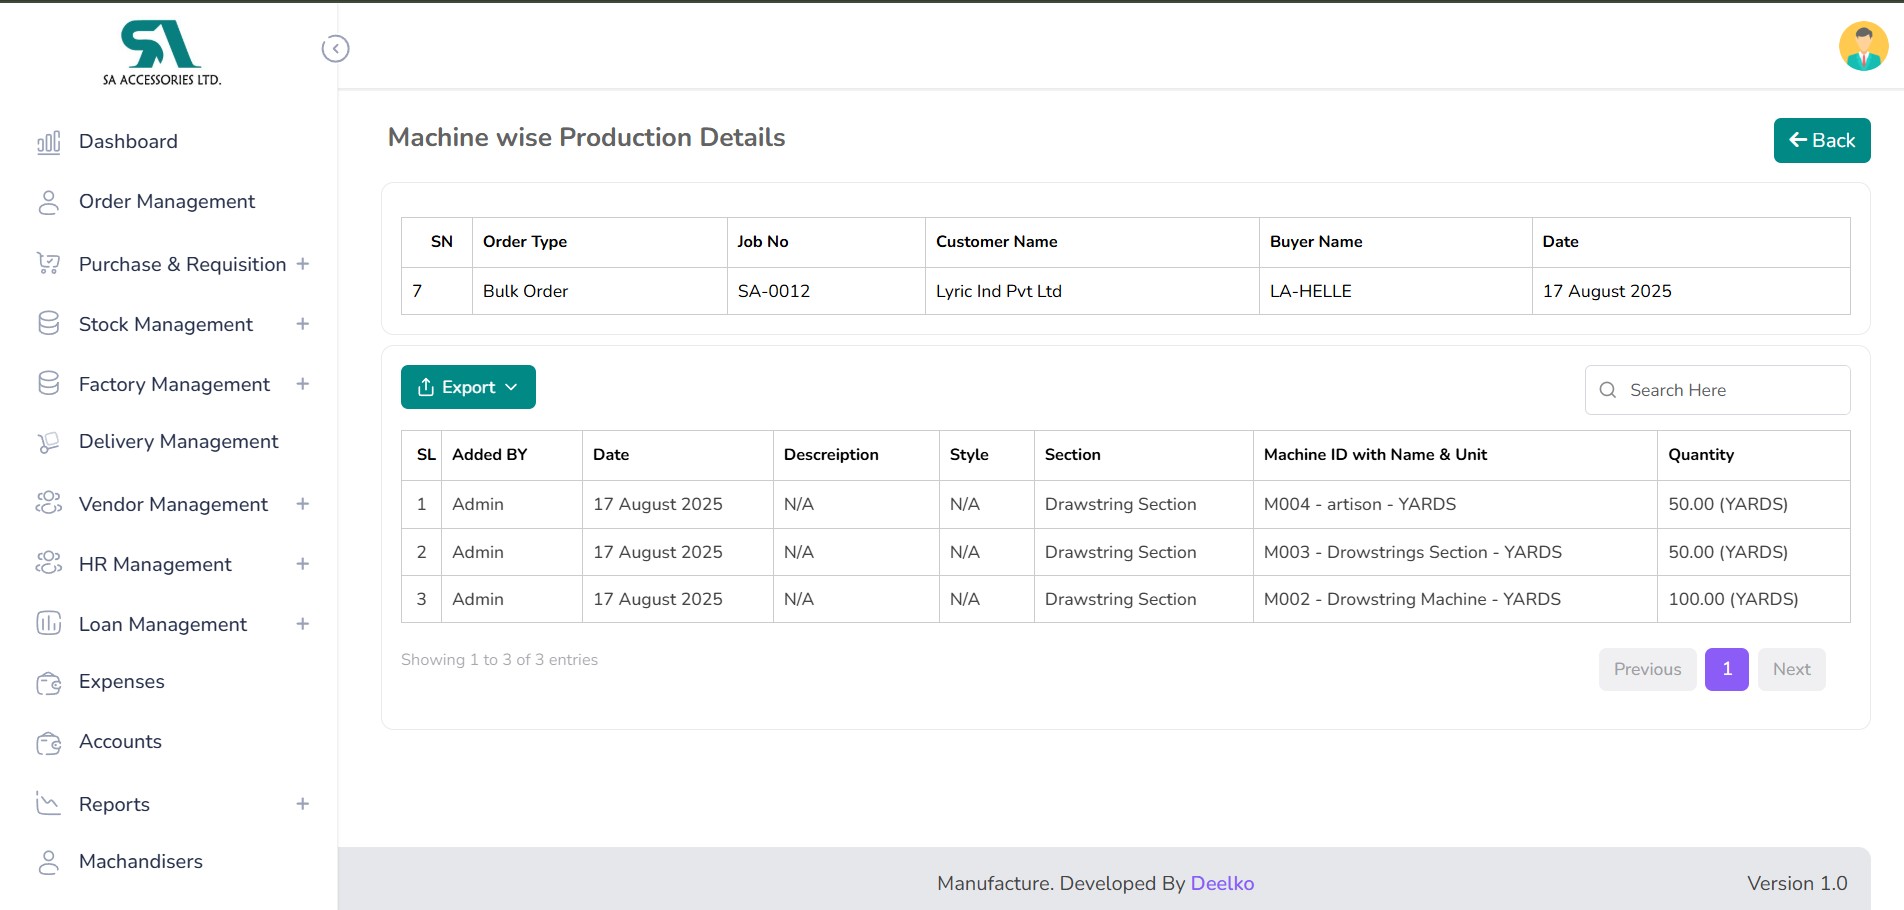Go to the Next pagination page
This screenshot has width=1904, height=910.
(x=1791, y=669)
